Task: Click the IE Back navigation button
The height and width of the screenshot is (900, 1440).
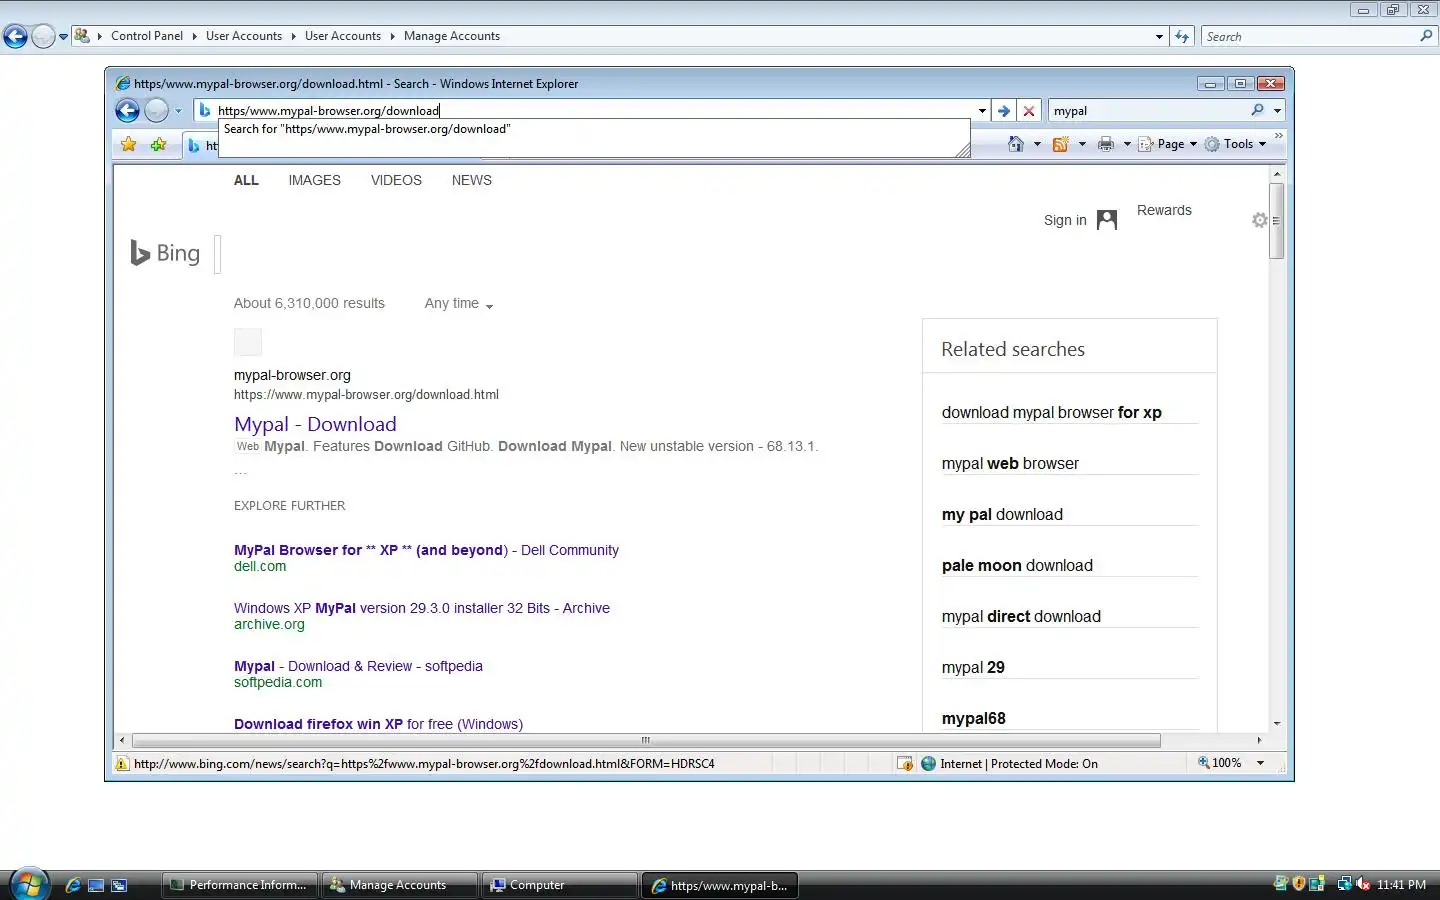Action: click(x=127, y=111)
